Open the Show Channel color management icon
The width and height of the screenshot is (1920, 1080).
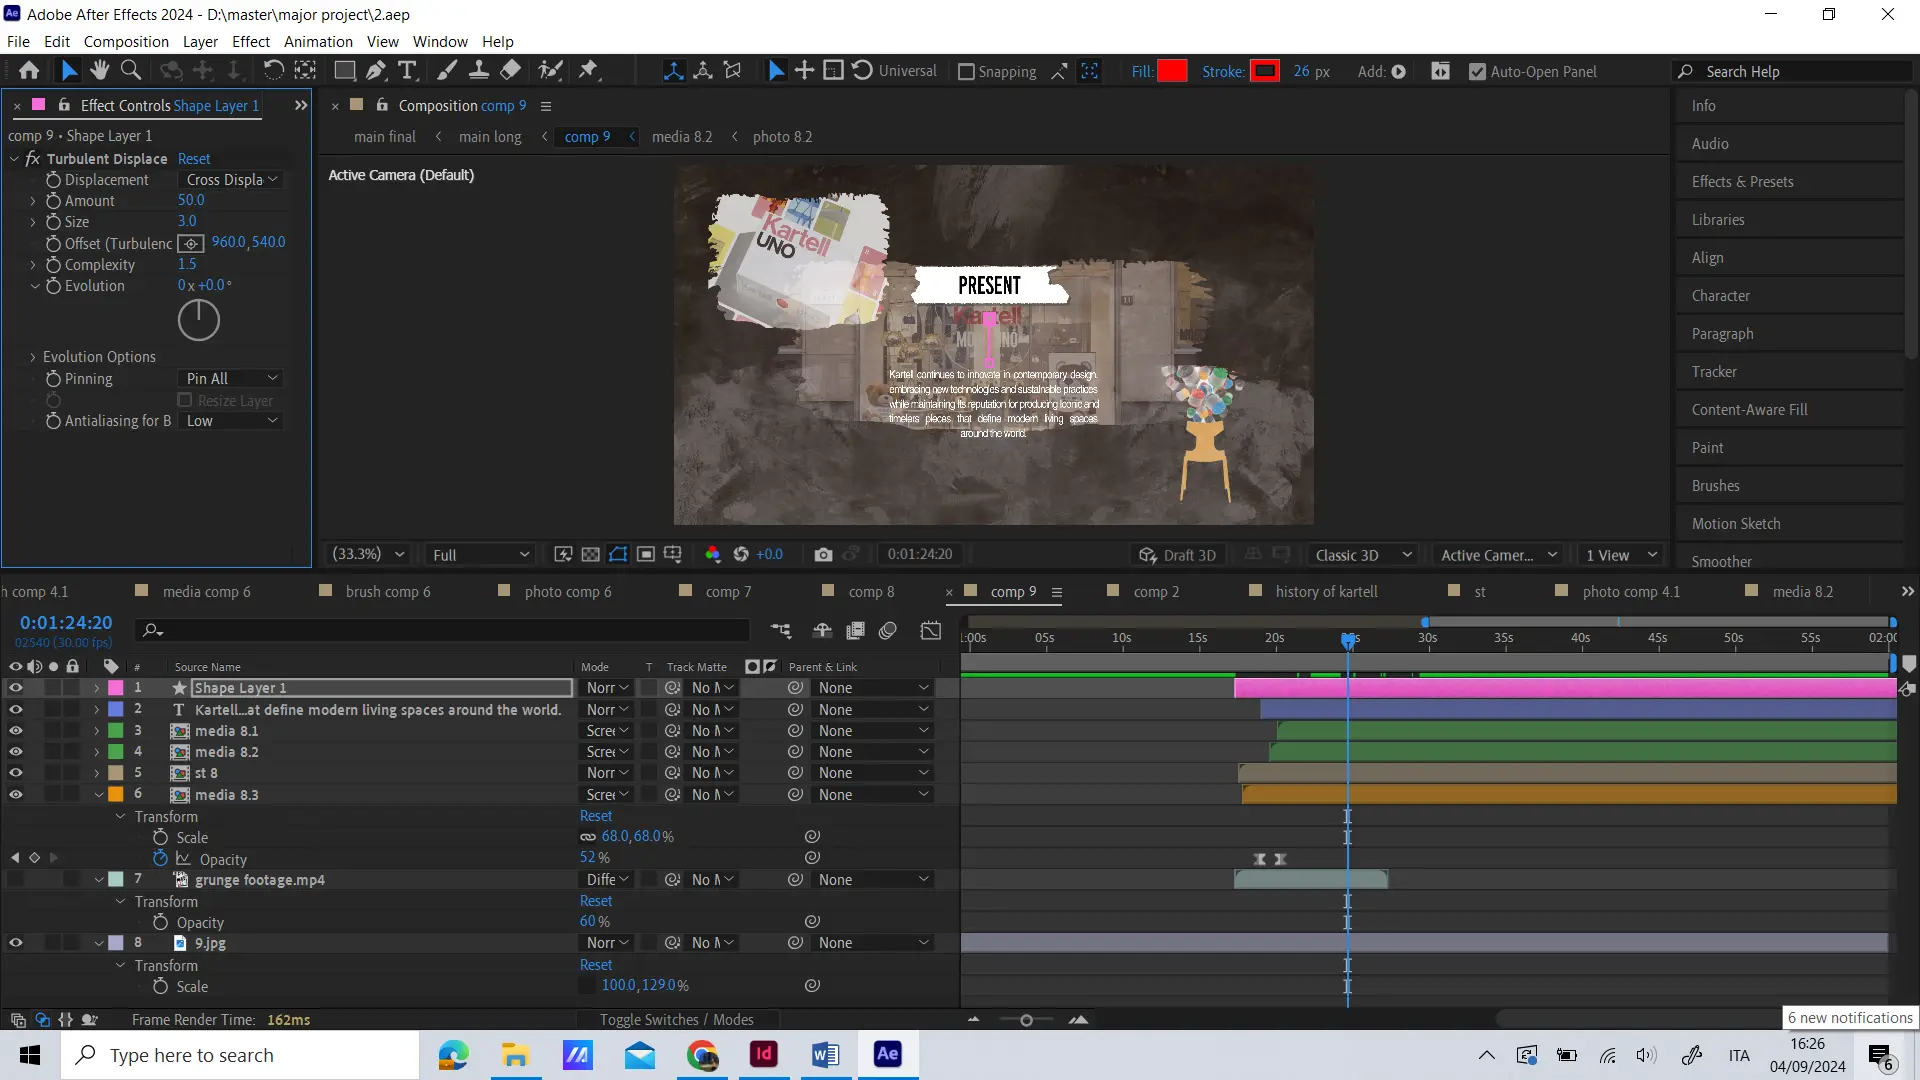click(x=713, y=555)
